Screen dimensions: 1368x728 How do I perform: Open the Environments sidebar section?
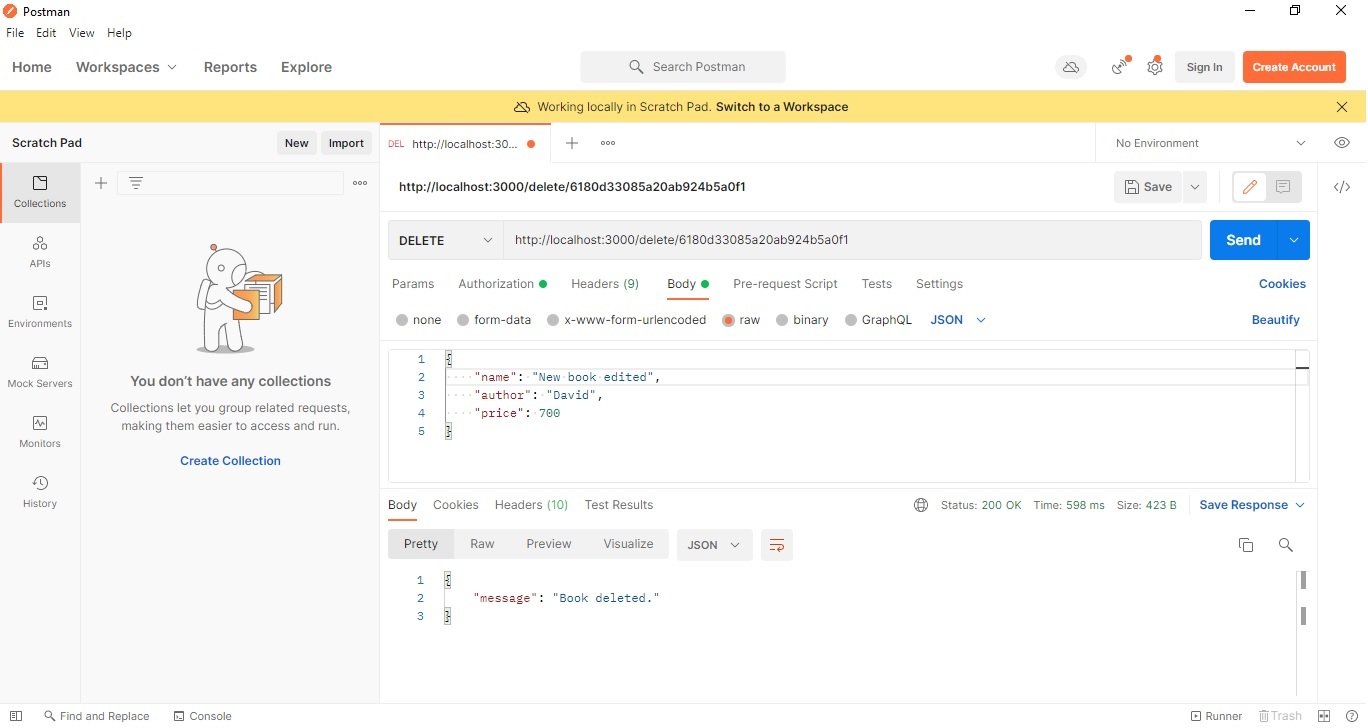click(x=40, y=312)
